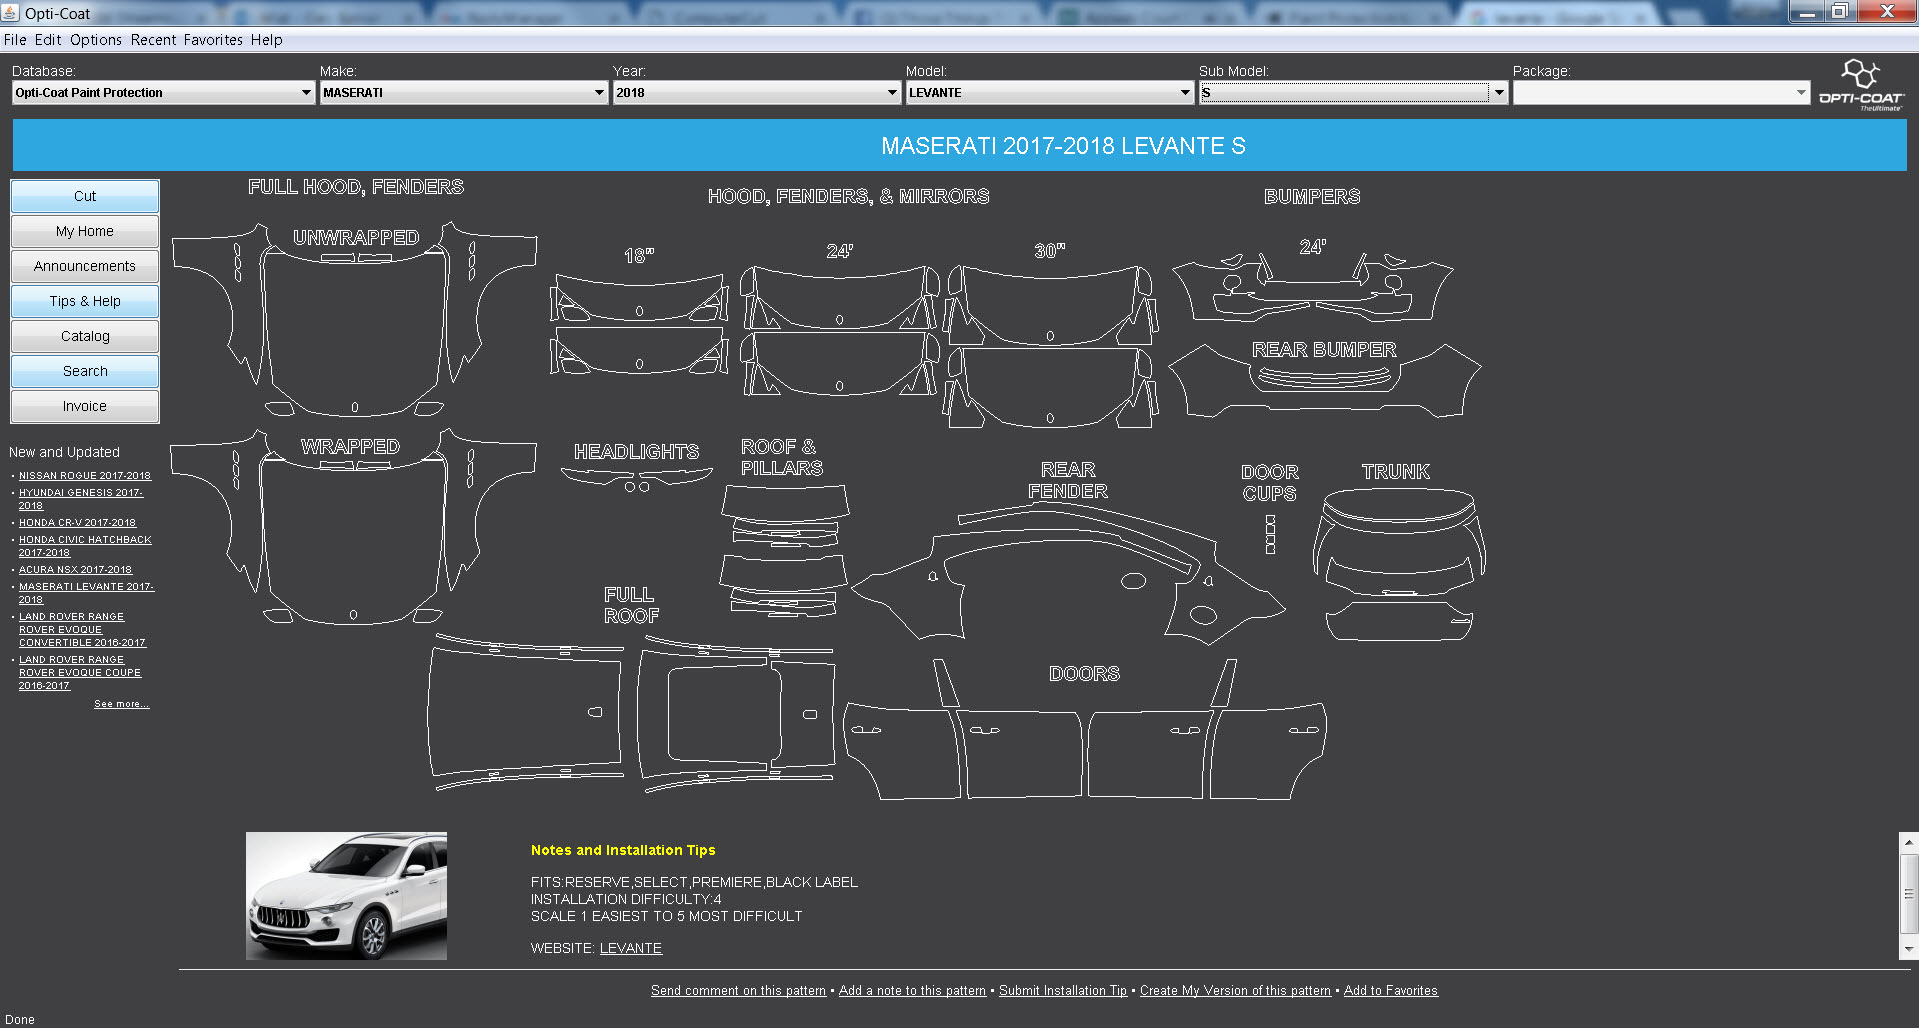Open ACURA NSX 2017-2018 link

pos(75,570)
